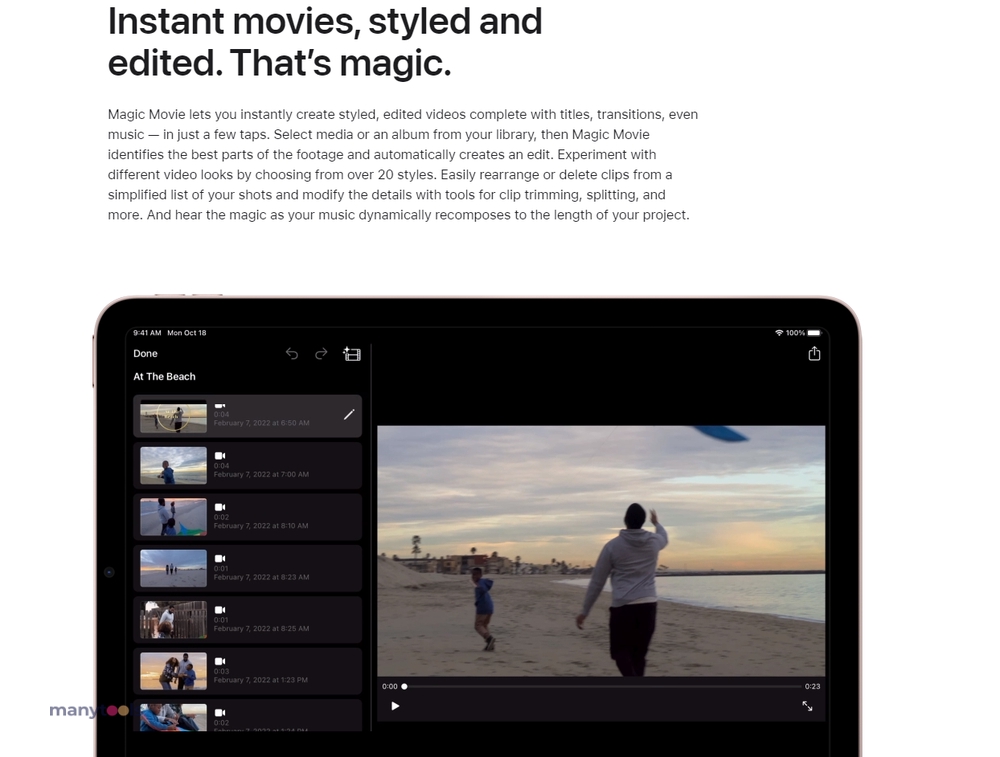This screenshot has height=757, width=1000.
Task: Click the 9:41 AM clock in the status bar
Action: pos(147,333)
